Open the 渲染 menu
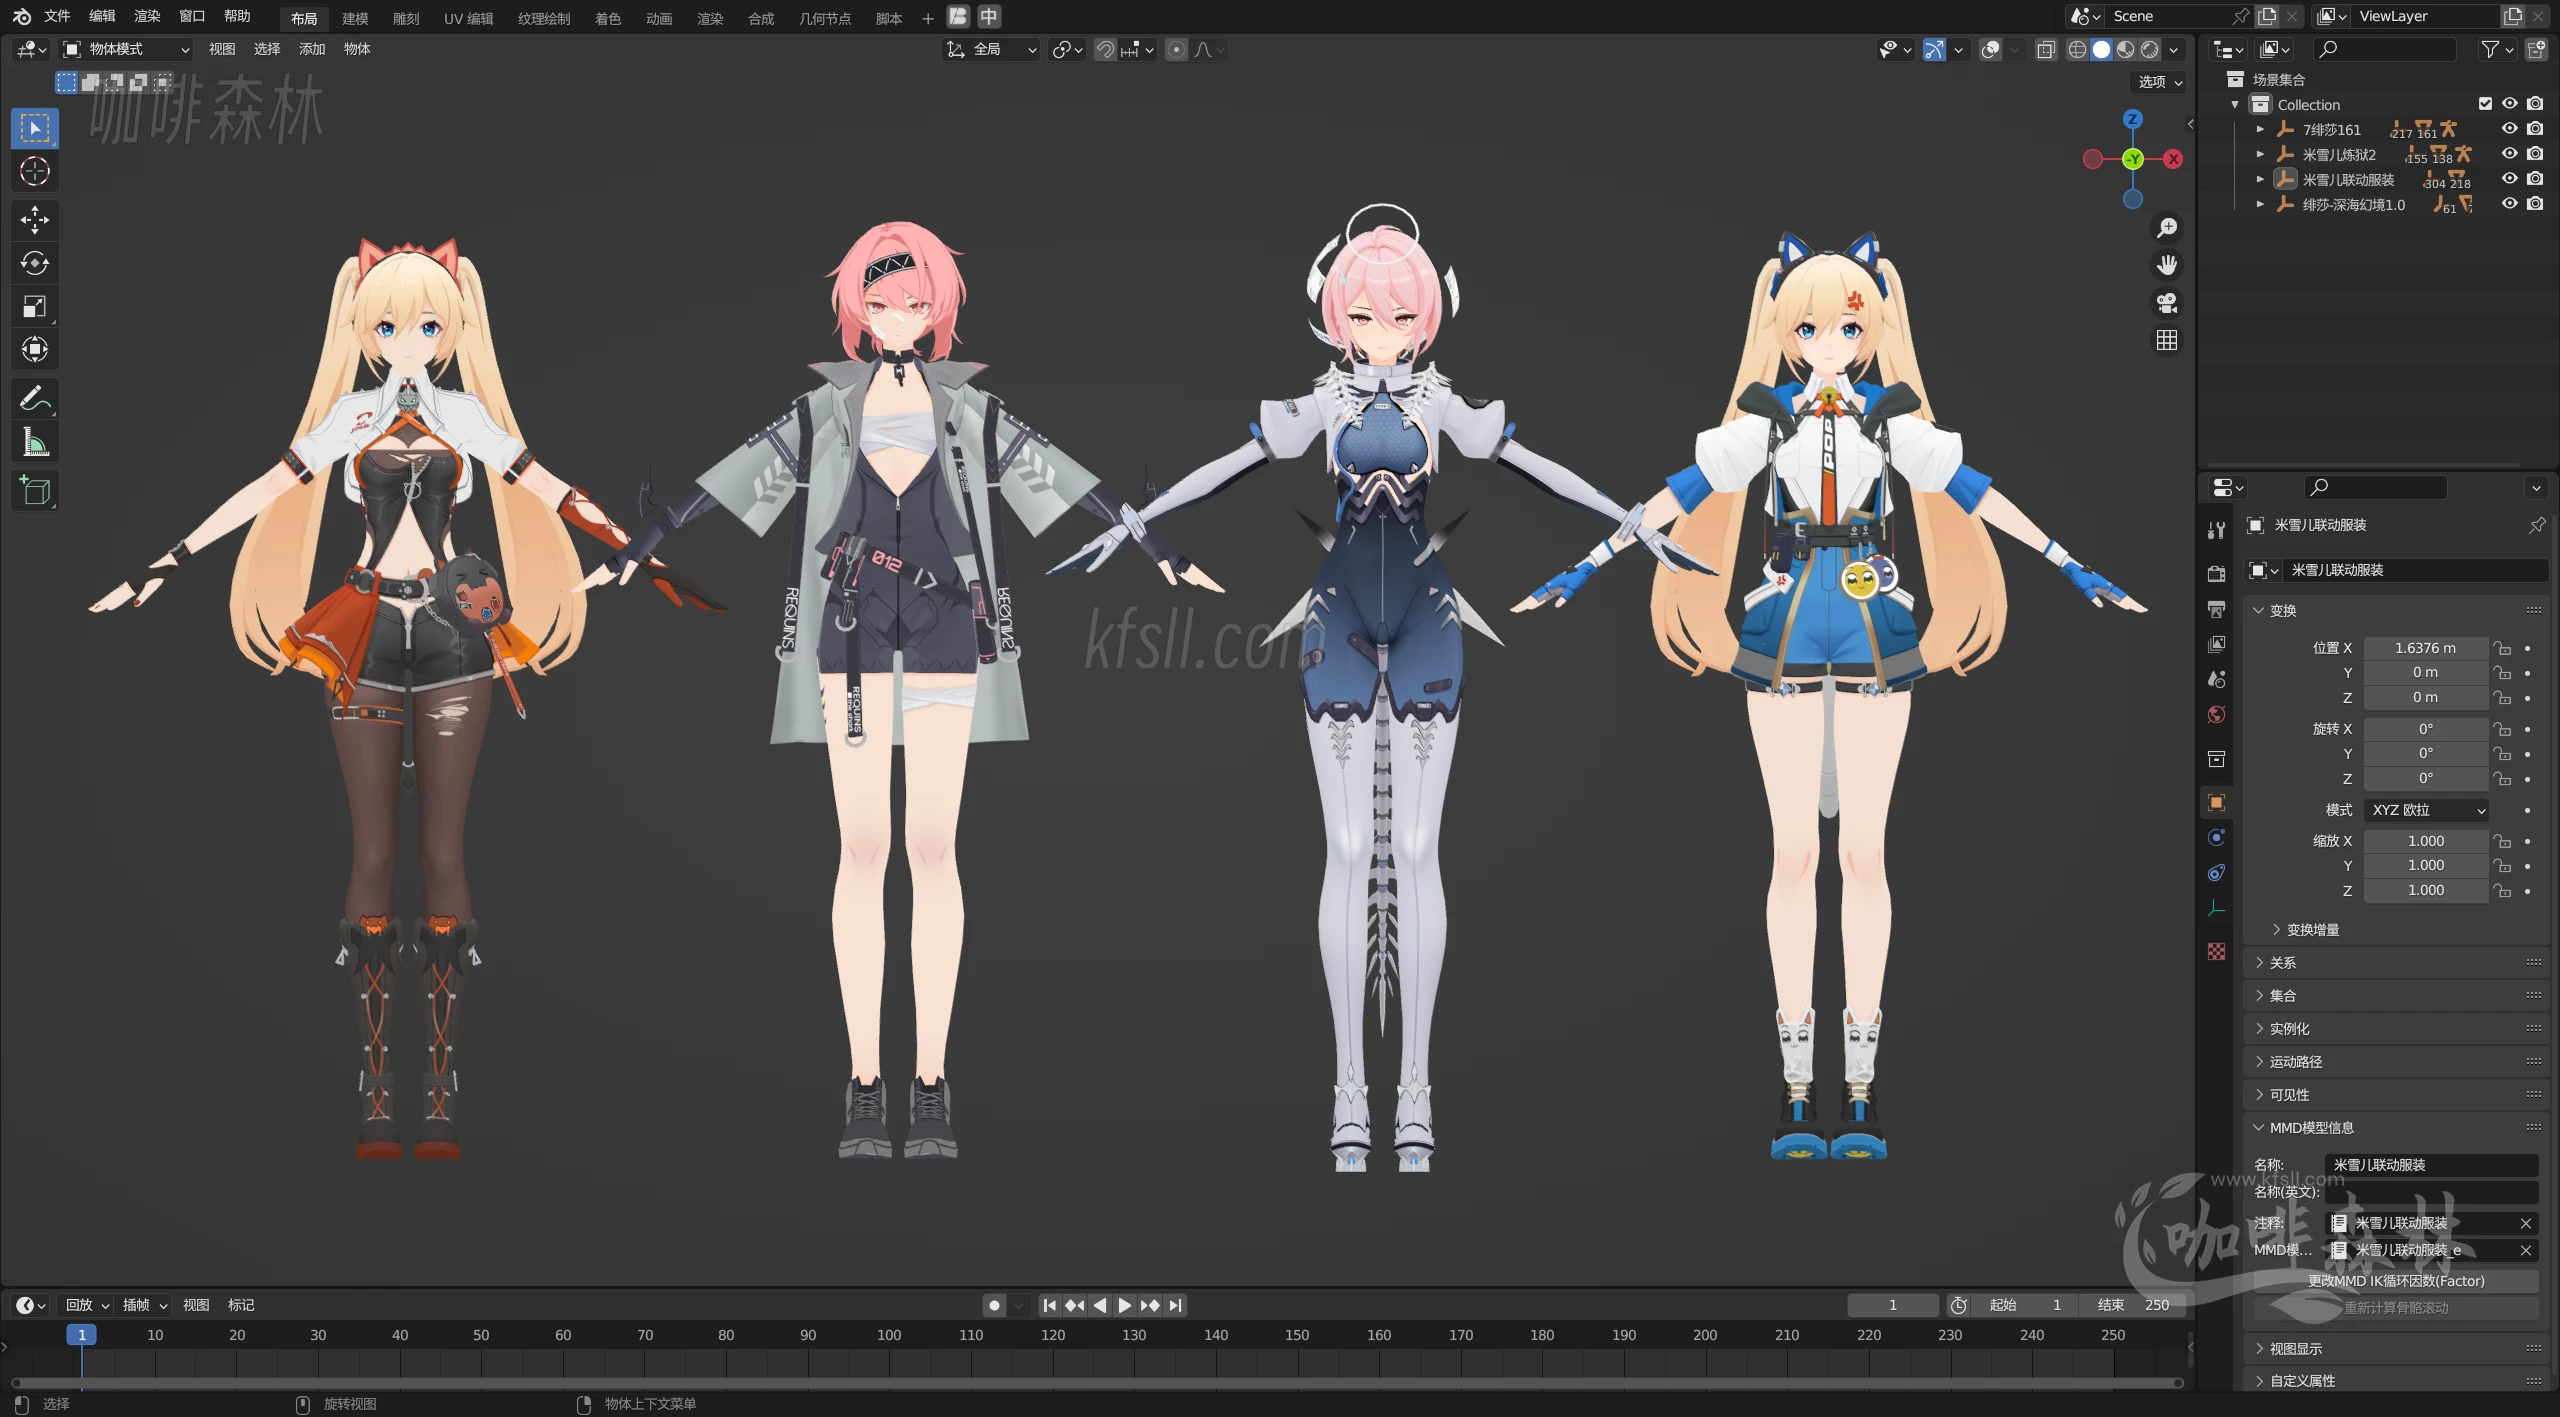2560x1417 pixels. coord(147,16)
